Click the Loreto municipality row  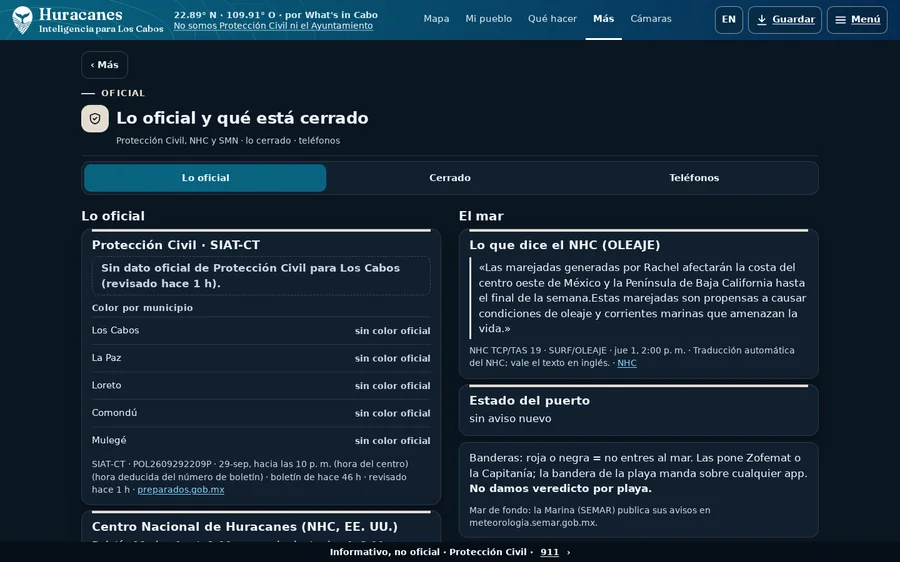[261, 386]
